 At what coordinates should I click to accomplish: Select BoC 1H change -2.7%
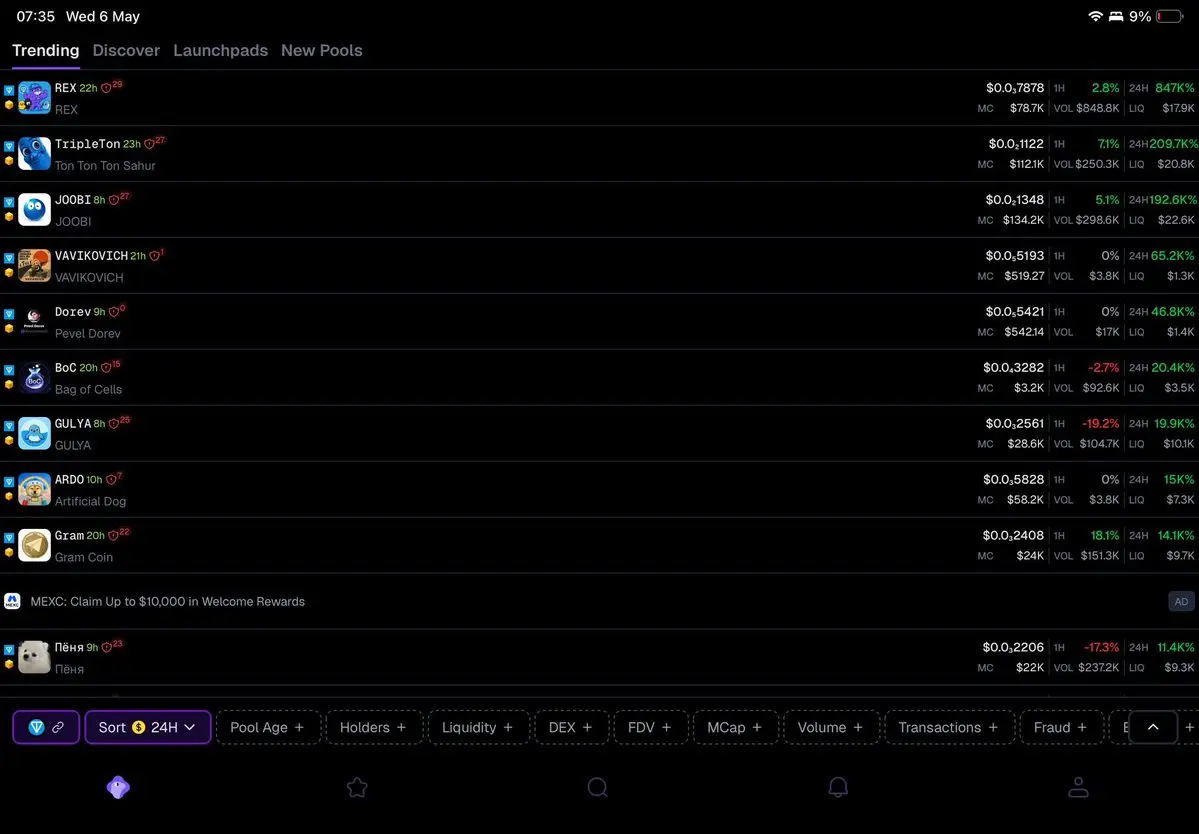tap(1103, 368)
